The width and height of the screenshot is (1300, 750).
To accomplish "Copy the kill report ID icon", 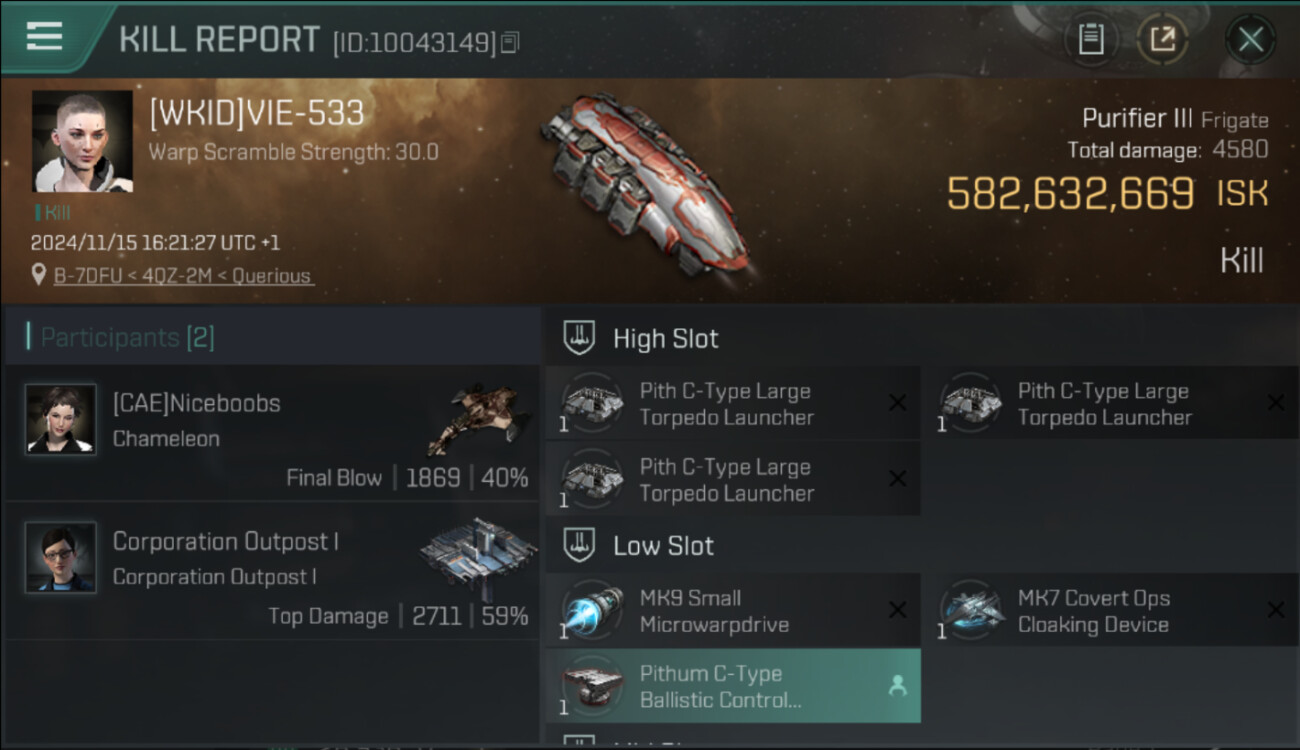I will [511, 43].
